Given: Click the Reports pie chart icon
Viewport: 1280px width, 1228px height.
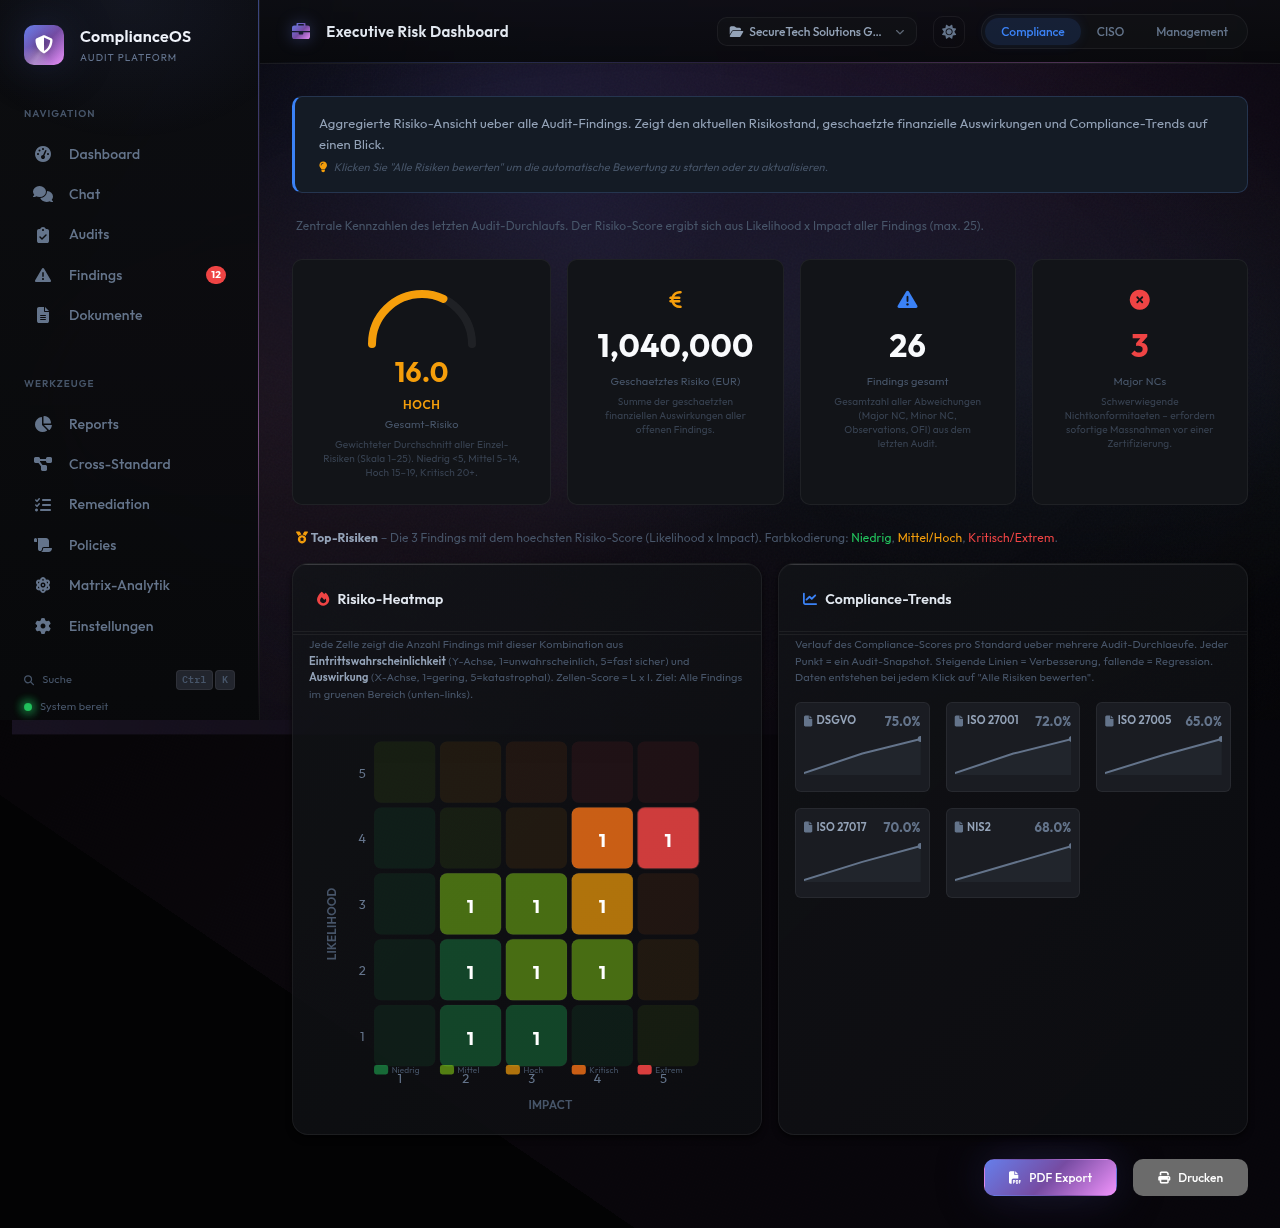Looking at the screenshot, I should coord(43,424).
